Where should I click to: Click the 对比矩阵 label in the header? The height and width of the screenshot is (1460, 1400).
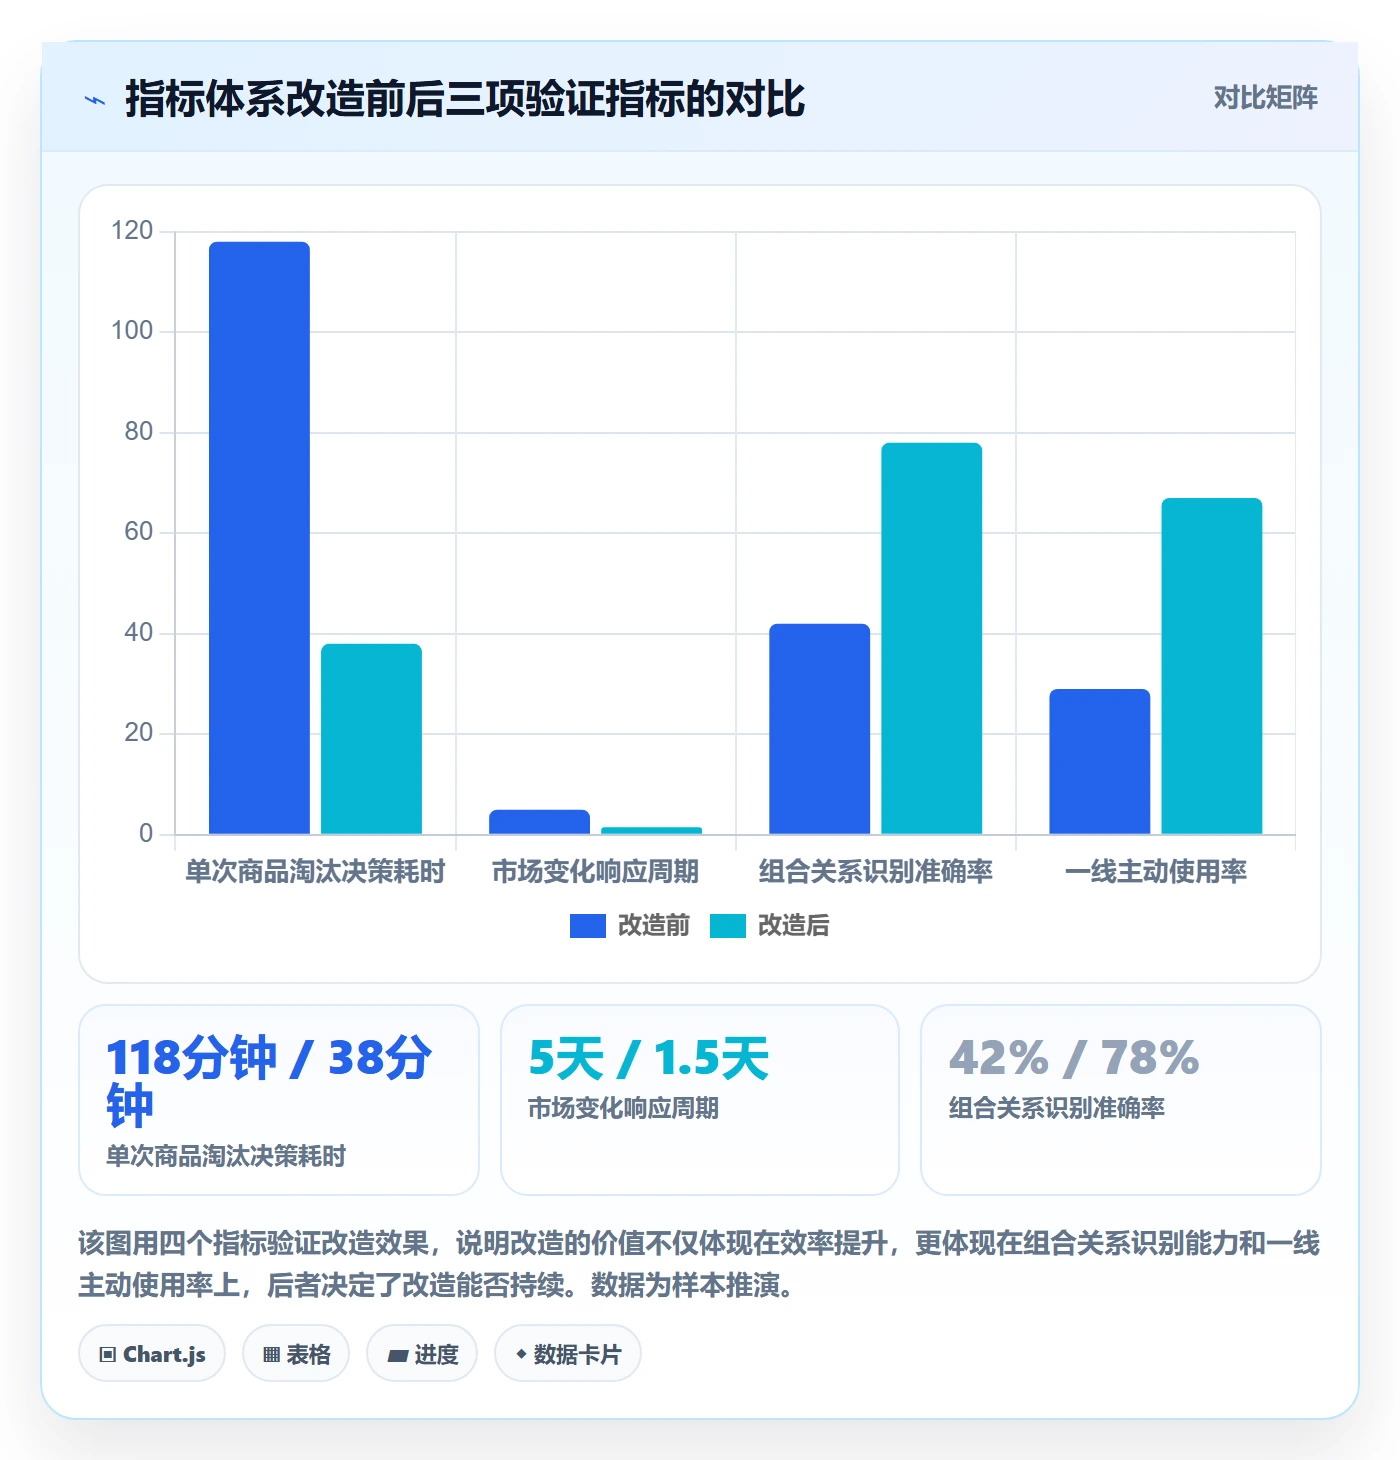(1265, 98)
